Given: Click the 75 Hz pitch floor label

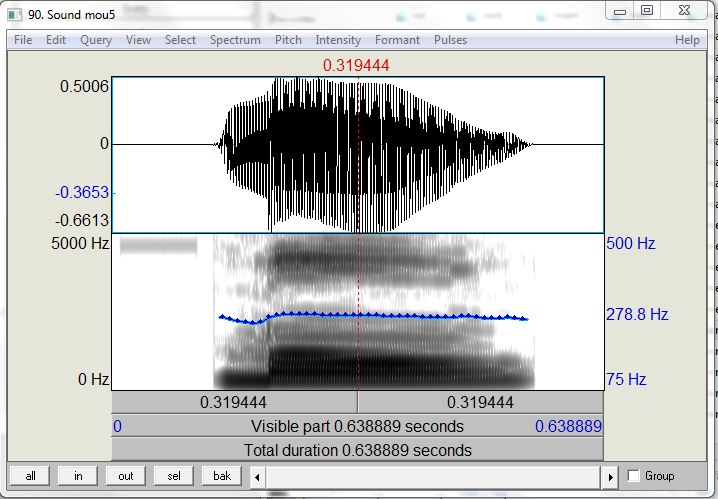Looking at the screenshot, I should tap(626, 379).
